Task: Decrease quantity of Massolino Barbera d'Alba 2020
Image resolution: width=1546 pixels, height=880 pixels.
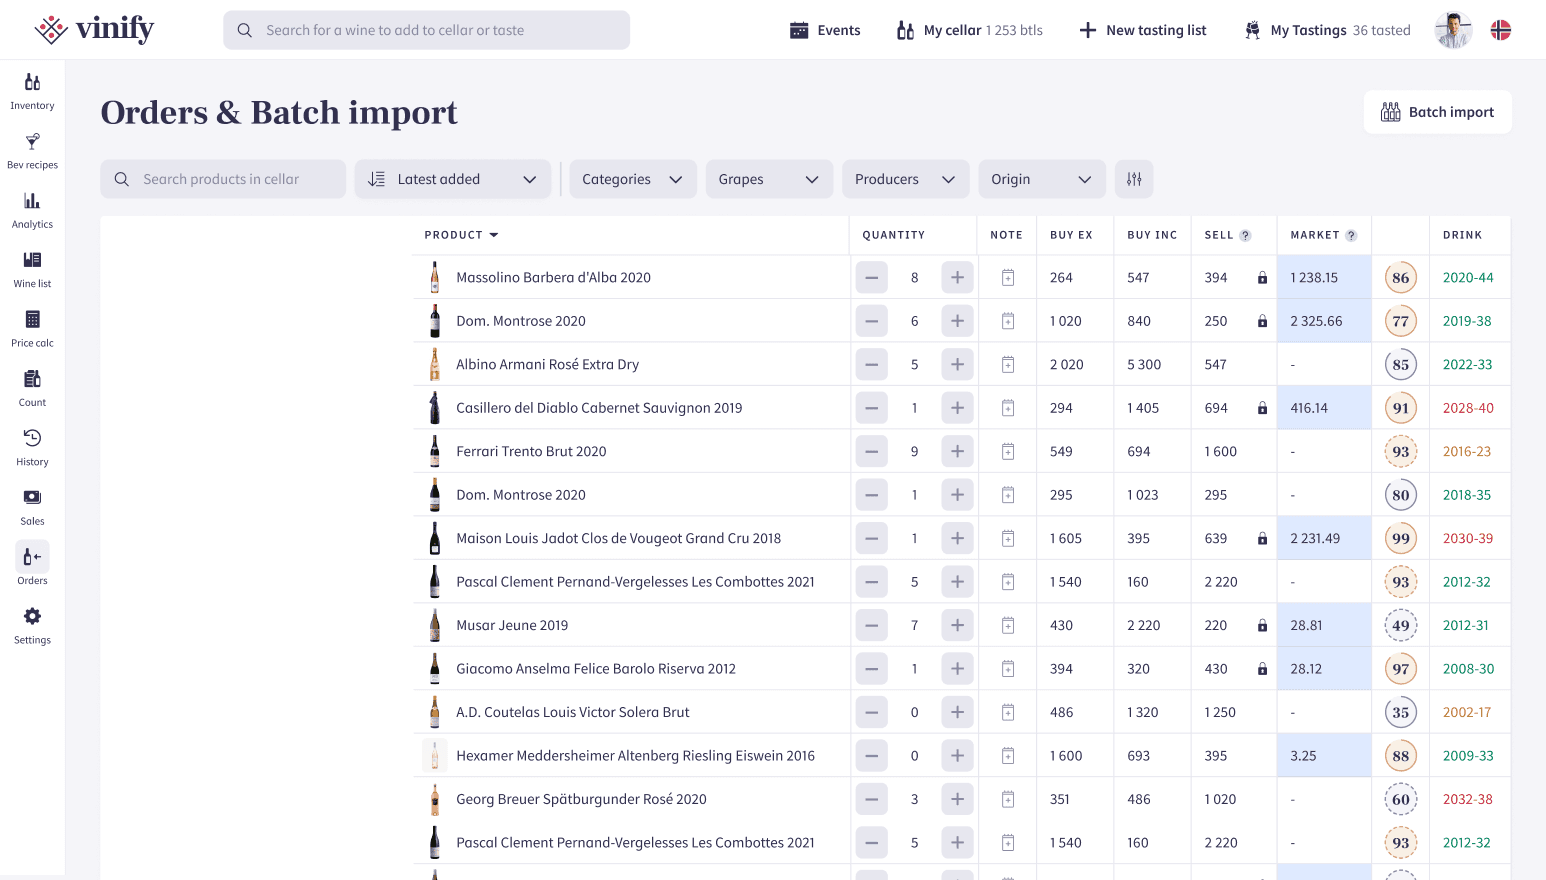Action: 871,278
